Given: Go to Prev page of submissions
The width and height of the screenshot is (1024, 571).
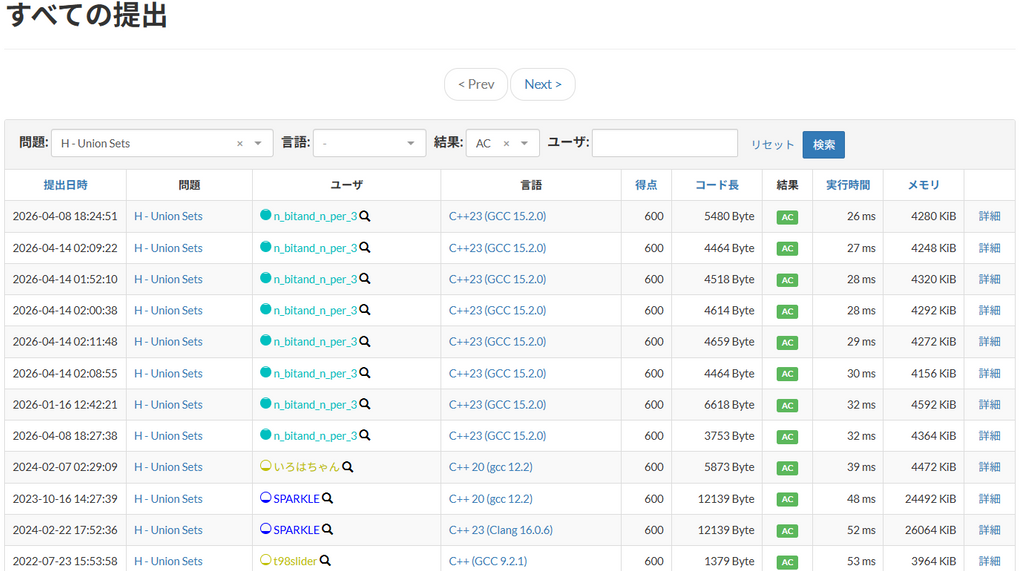Looking at the screenshot, I should (476, 84).
